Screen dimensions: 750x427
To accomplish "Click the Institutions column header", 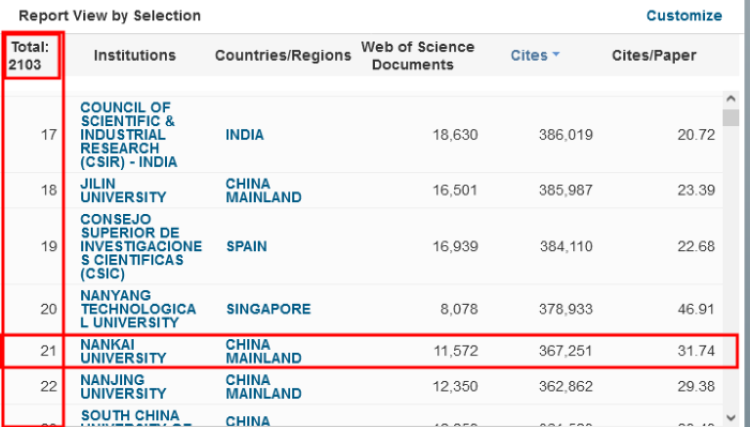I will point(134,56).
